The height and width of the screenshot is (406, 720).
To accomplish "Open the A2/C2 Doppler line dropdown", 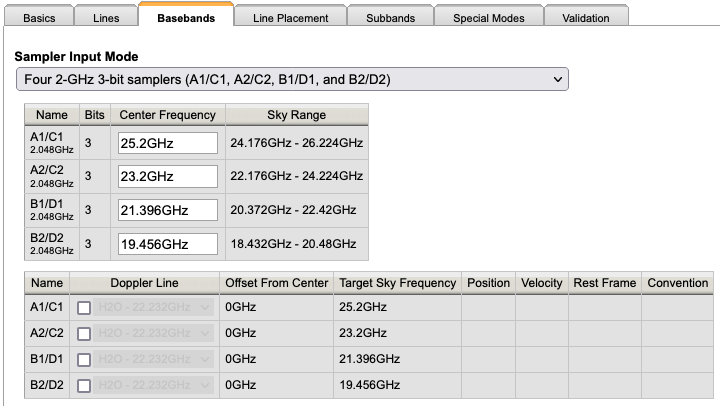I will click(155, 334).
